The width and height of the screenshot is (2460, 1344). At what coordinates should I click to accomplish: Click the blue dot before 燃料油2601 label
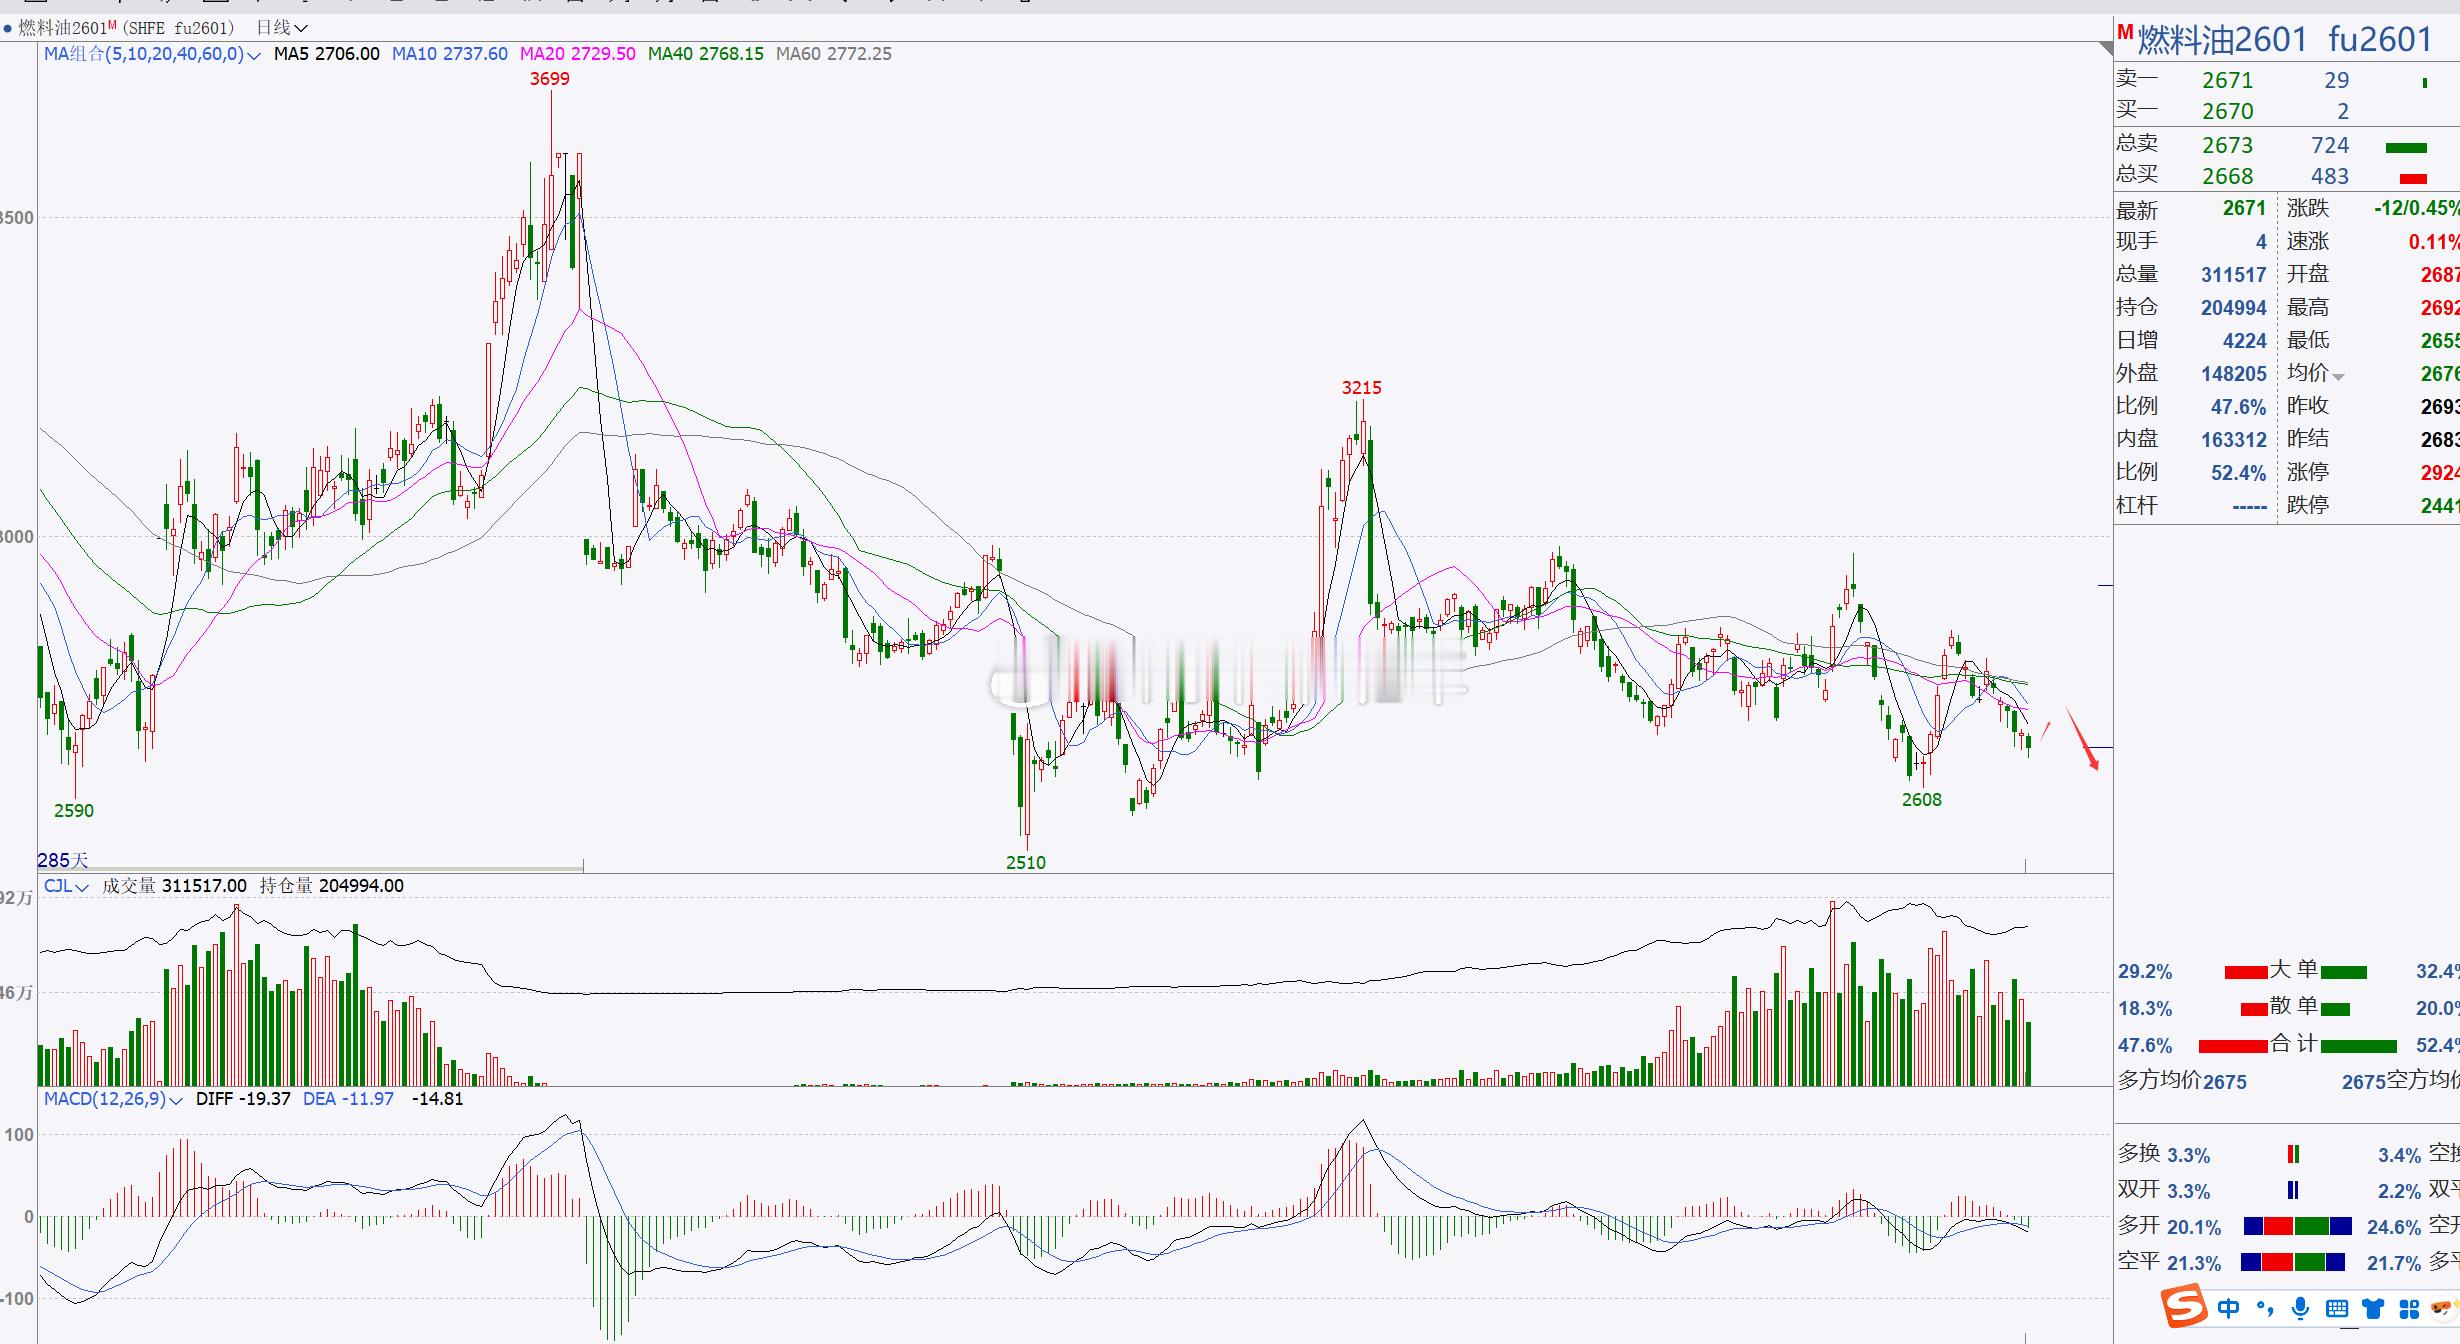pos(8,28)
